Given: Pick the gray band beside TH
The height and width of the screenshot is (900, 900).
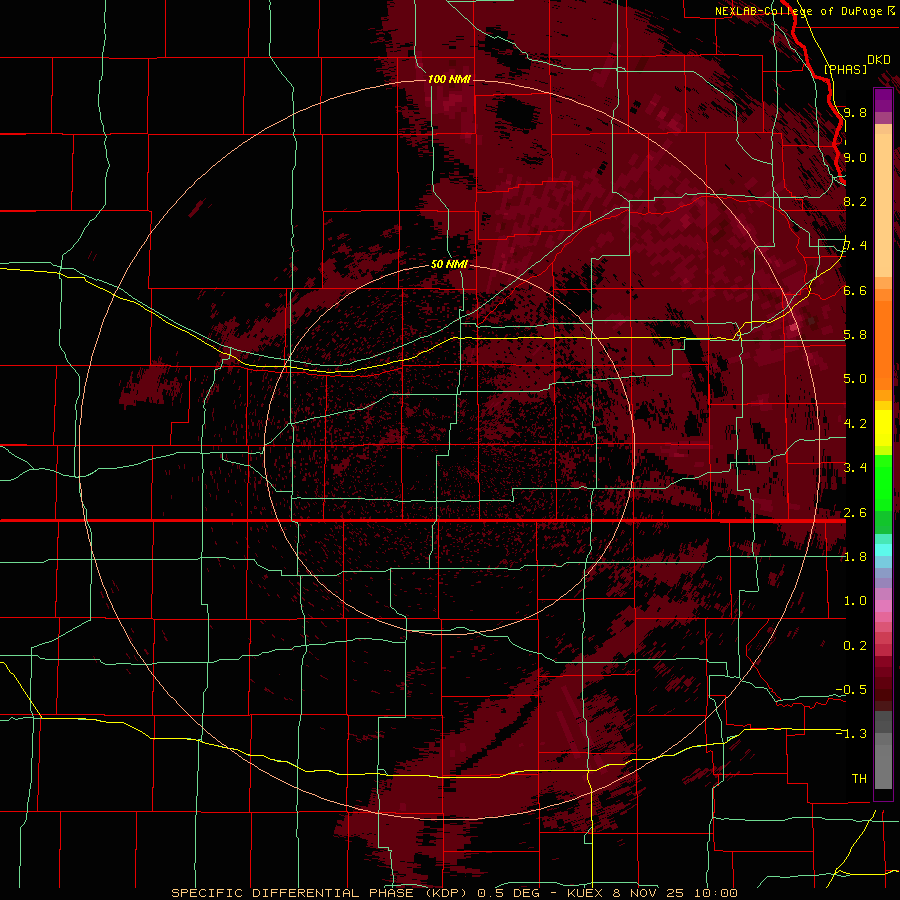Looking at the screenshot, I should tap(883, 767).
